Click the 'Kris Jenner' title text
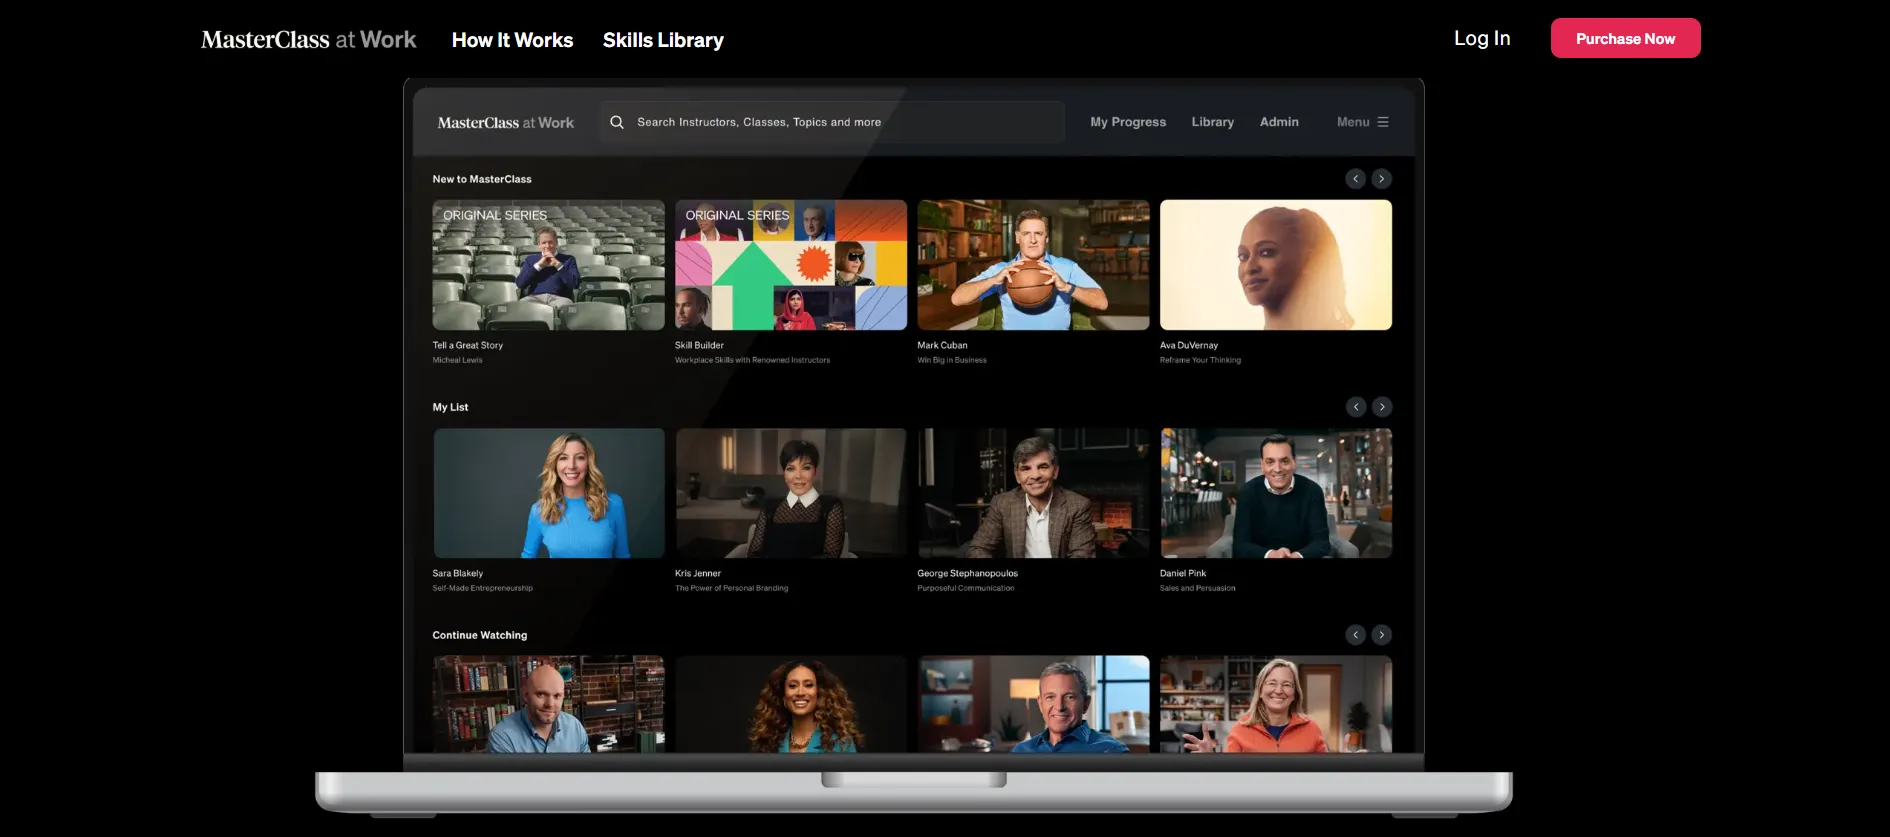The image size is (1890, 837). 698,573
